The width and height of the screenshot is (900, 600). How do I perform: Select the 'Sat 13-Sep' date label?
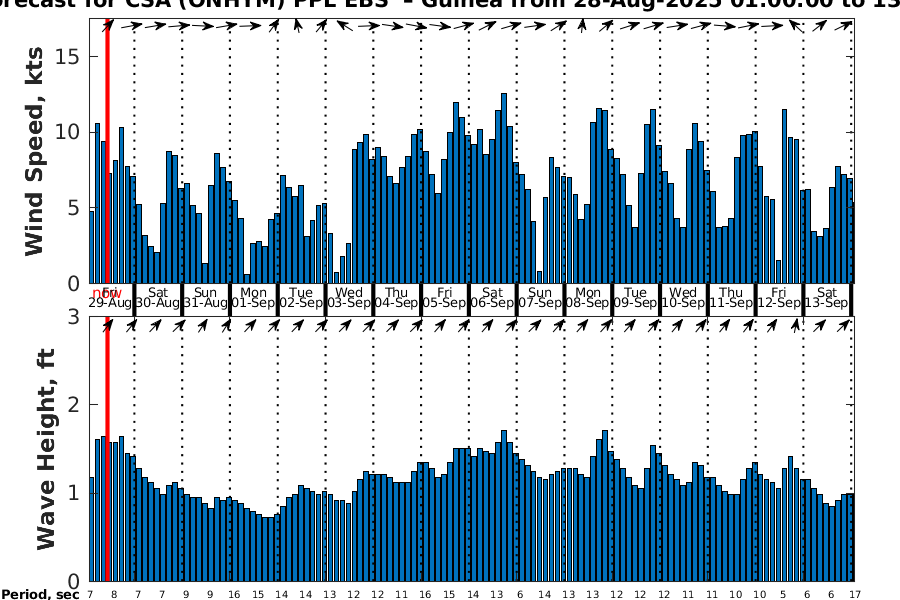click(x=827, y=297)
